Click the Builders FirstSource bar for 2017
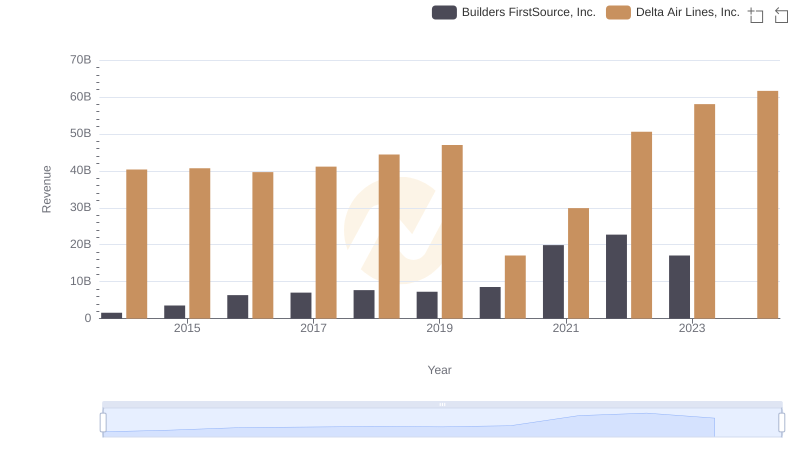Screen dimensions: 800x461 coord(301,305)
